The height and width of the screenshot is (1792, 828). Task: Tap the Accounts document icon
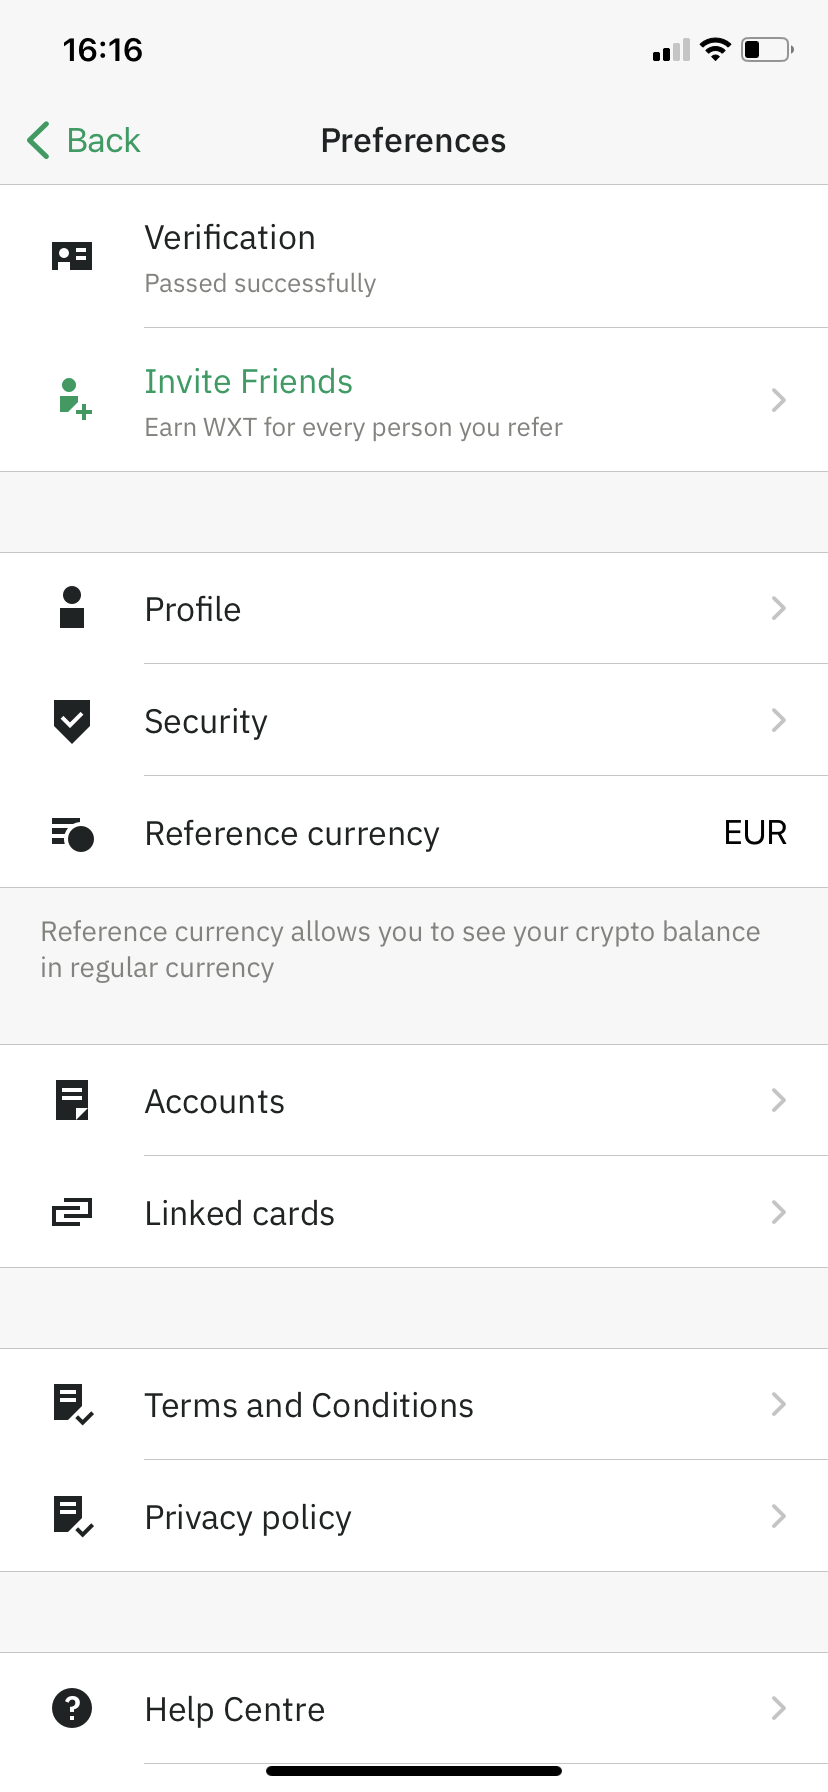72,1101
